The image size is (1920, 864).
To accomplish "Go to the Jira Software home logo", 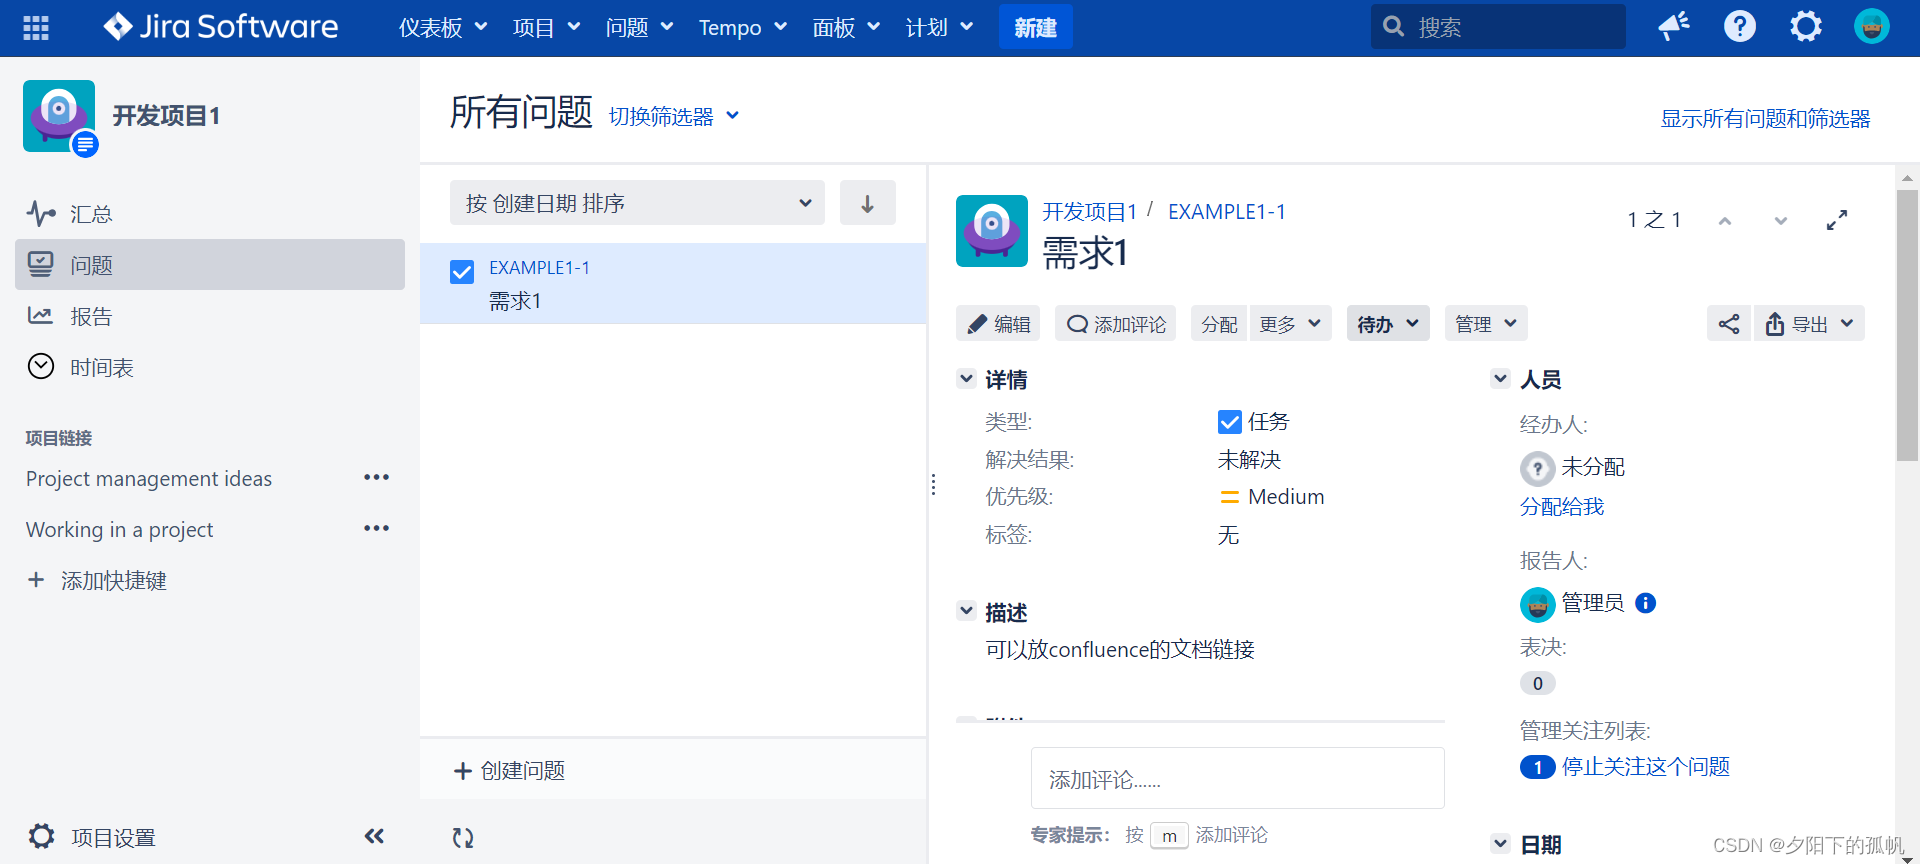I will (x=221, y=27).
